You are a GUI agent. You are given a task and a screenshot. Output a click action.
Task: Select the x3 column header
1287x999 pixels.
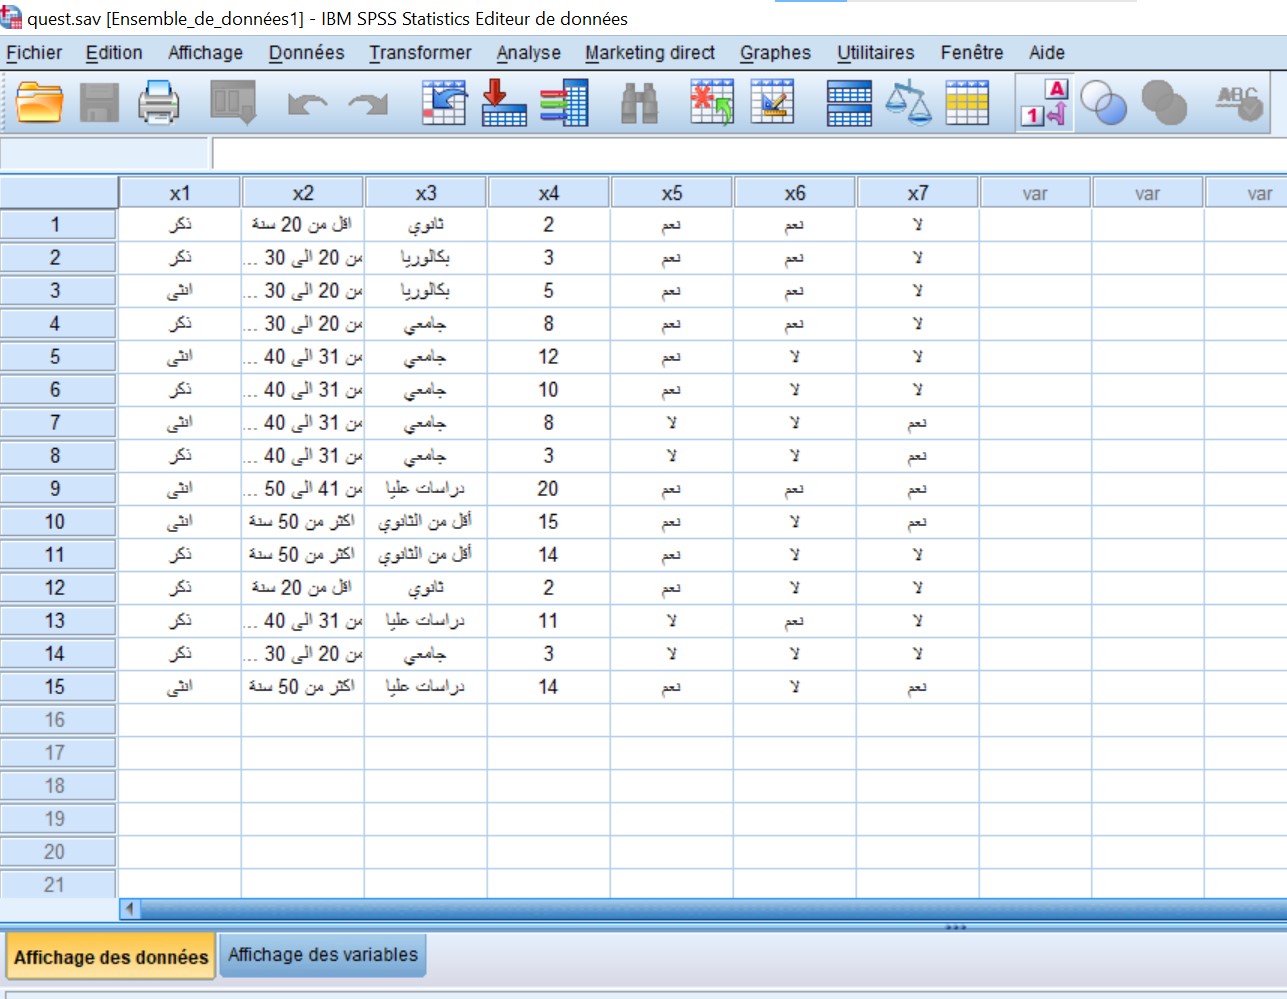pos(426,193)
